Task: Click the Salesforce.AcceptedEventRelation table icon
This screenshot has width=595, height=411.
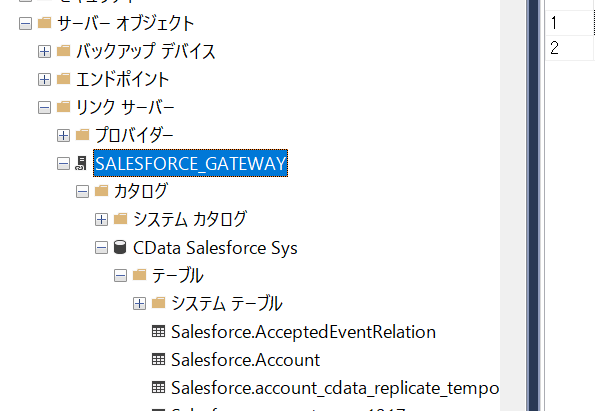Action: (158, 331)
